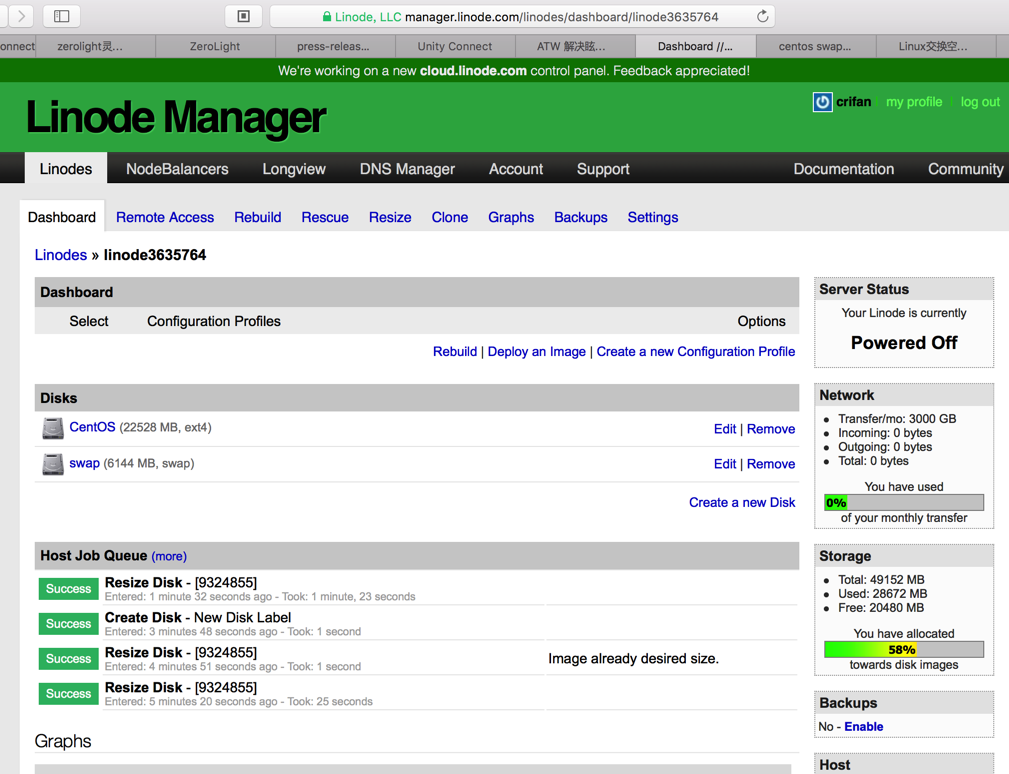Reload the page with the refresh icon
Viewport: 1009px width, 774px height.
point(763,17)
